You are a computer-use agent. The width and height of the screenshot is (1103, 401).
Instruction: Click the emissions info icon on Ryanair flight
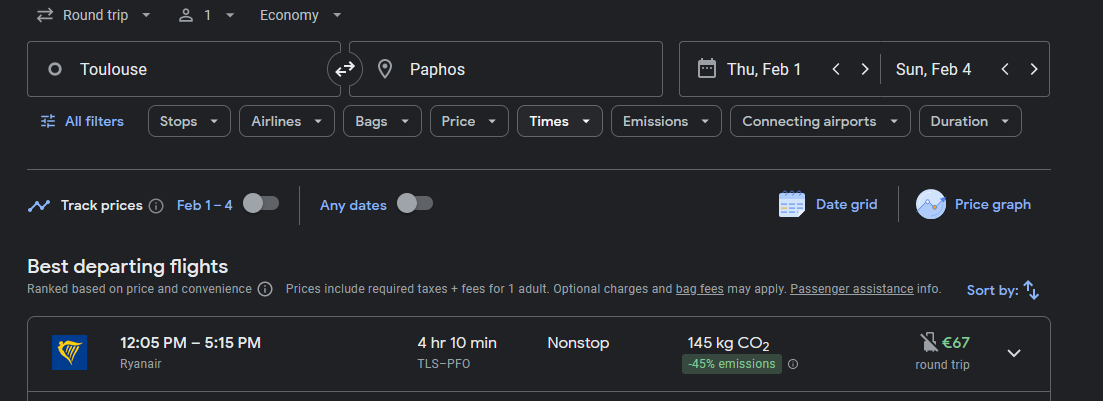[x=793, y=364]
